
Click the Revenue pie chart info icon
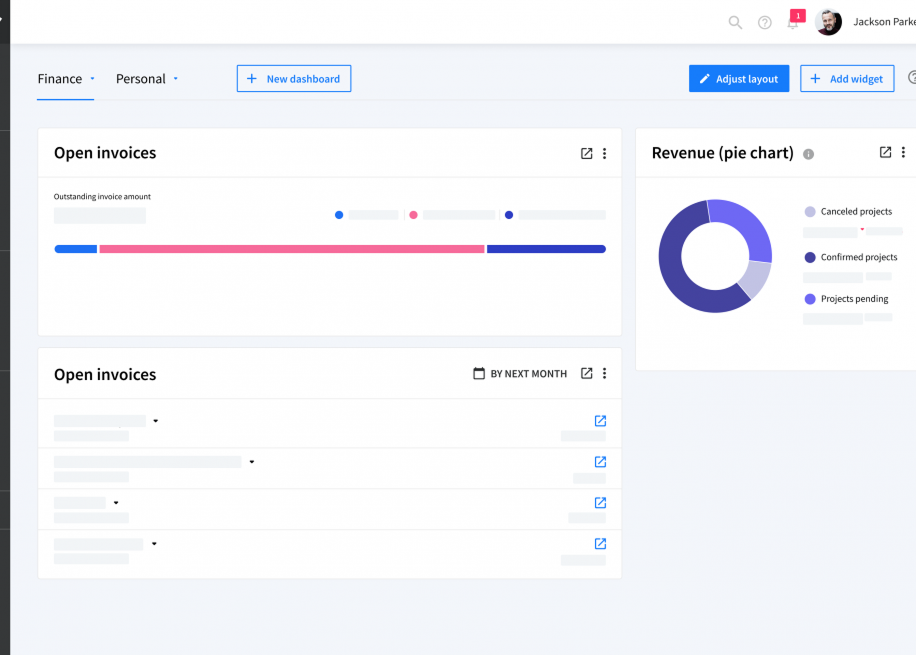[x=809, y=154]
